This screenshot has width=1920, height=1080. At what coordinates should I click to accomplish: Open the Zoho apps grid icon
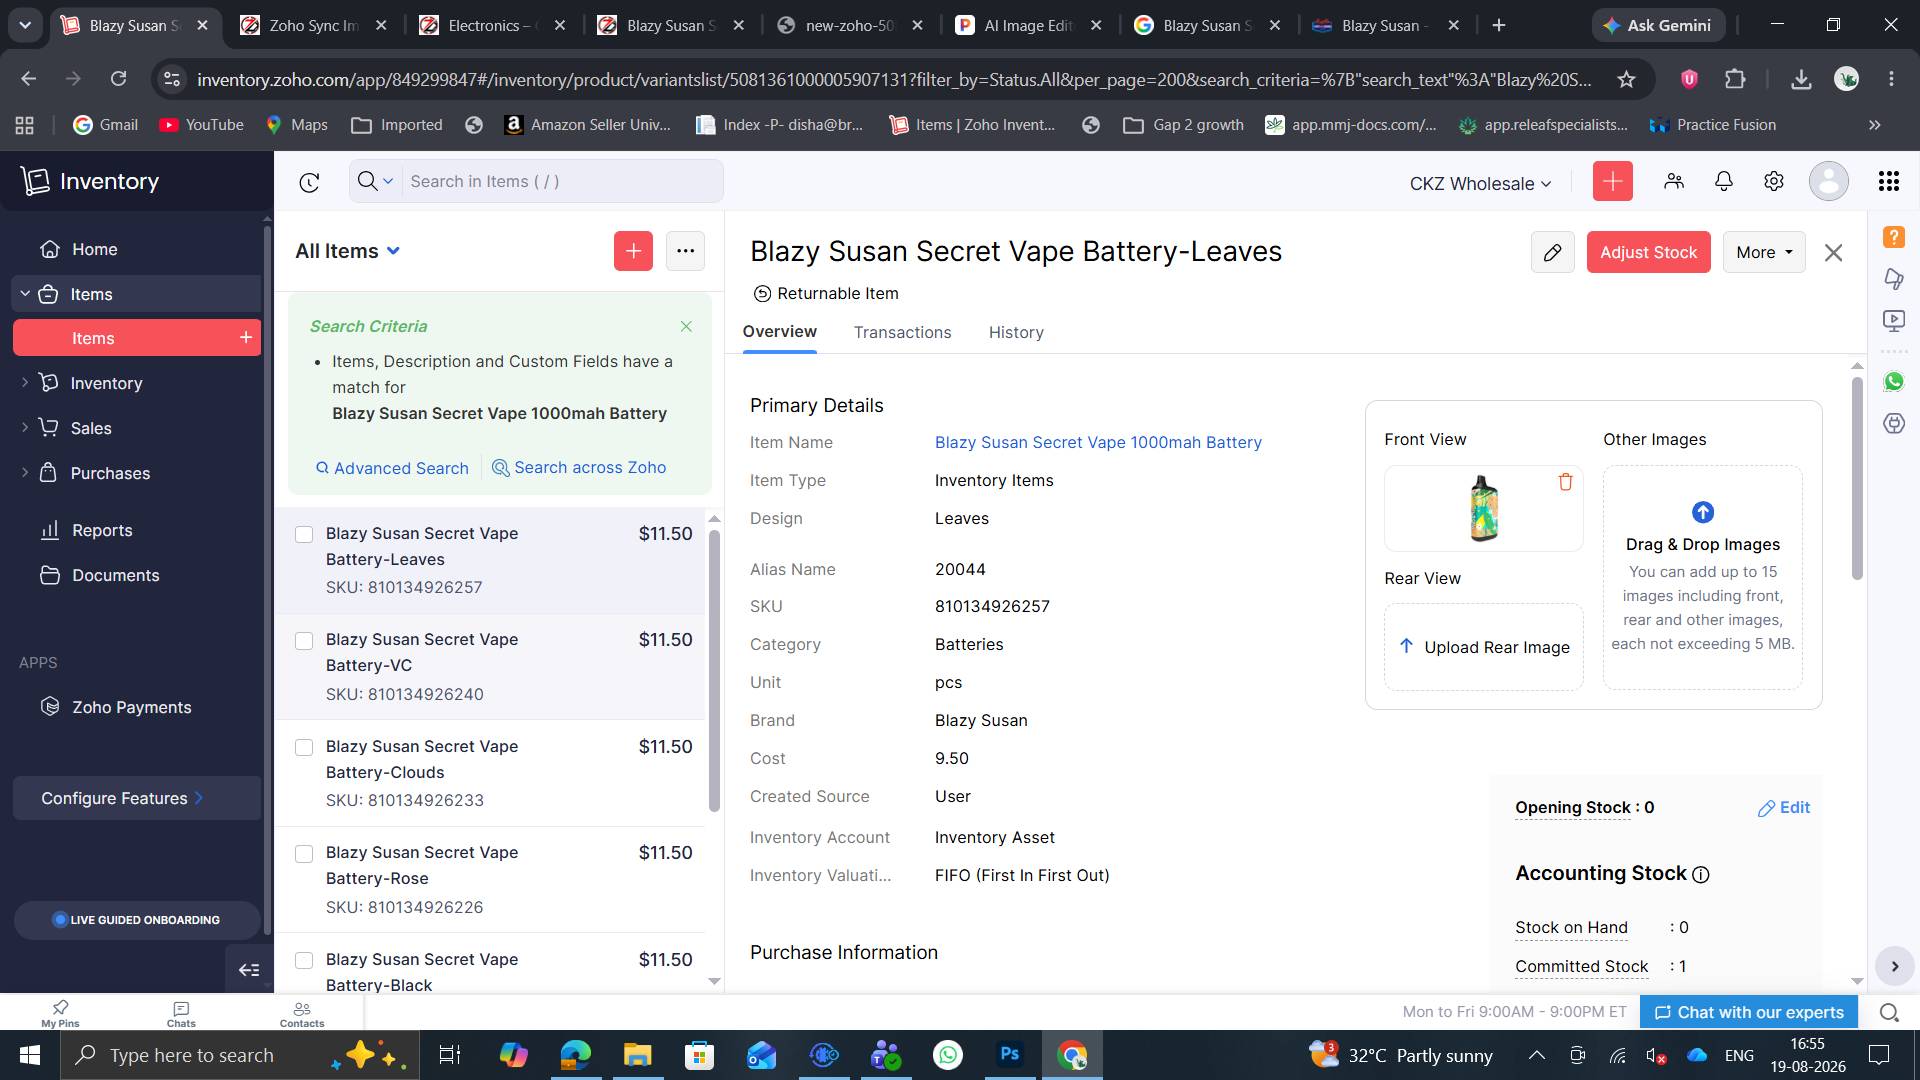pyautogui.click(x=1889, y=181)
